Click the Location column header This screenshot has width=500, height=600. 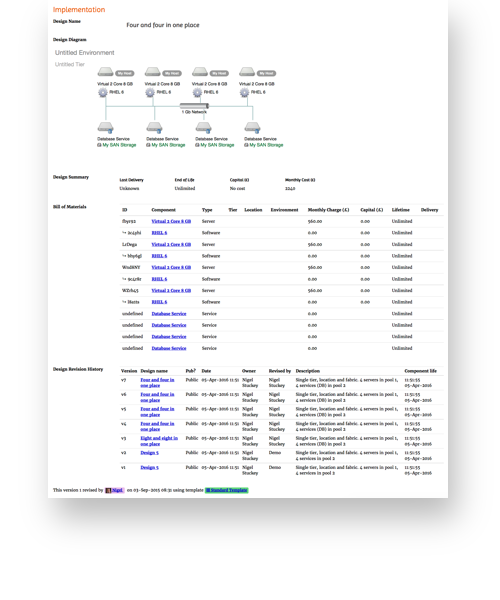[253, 210]
